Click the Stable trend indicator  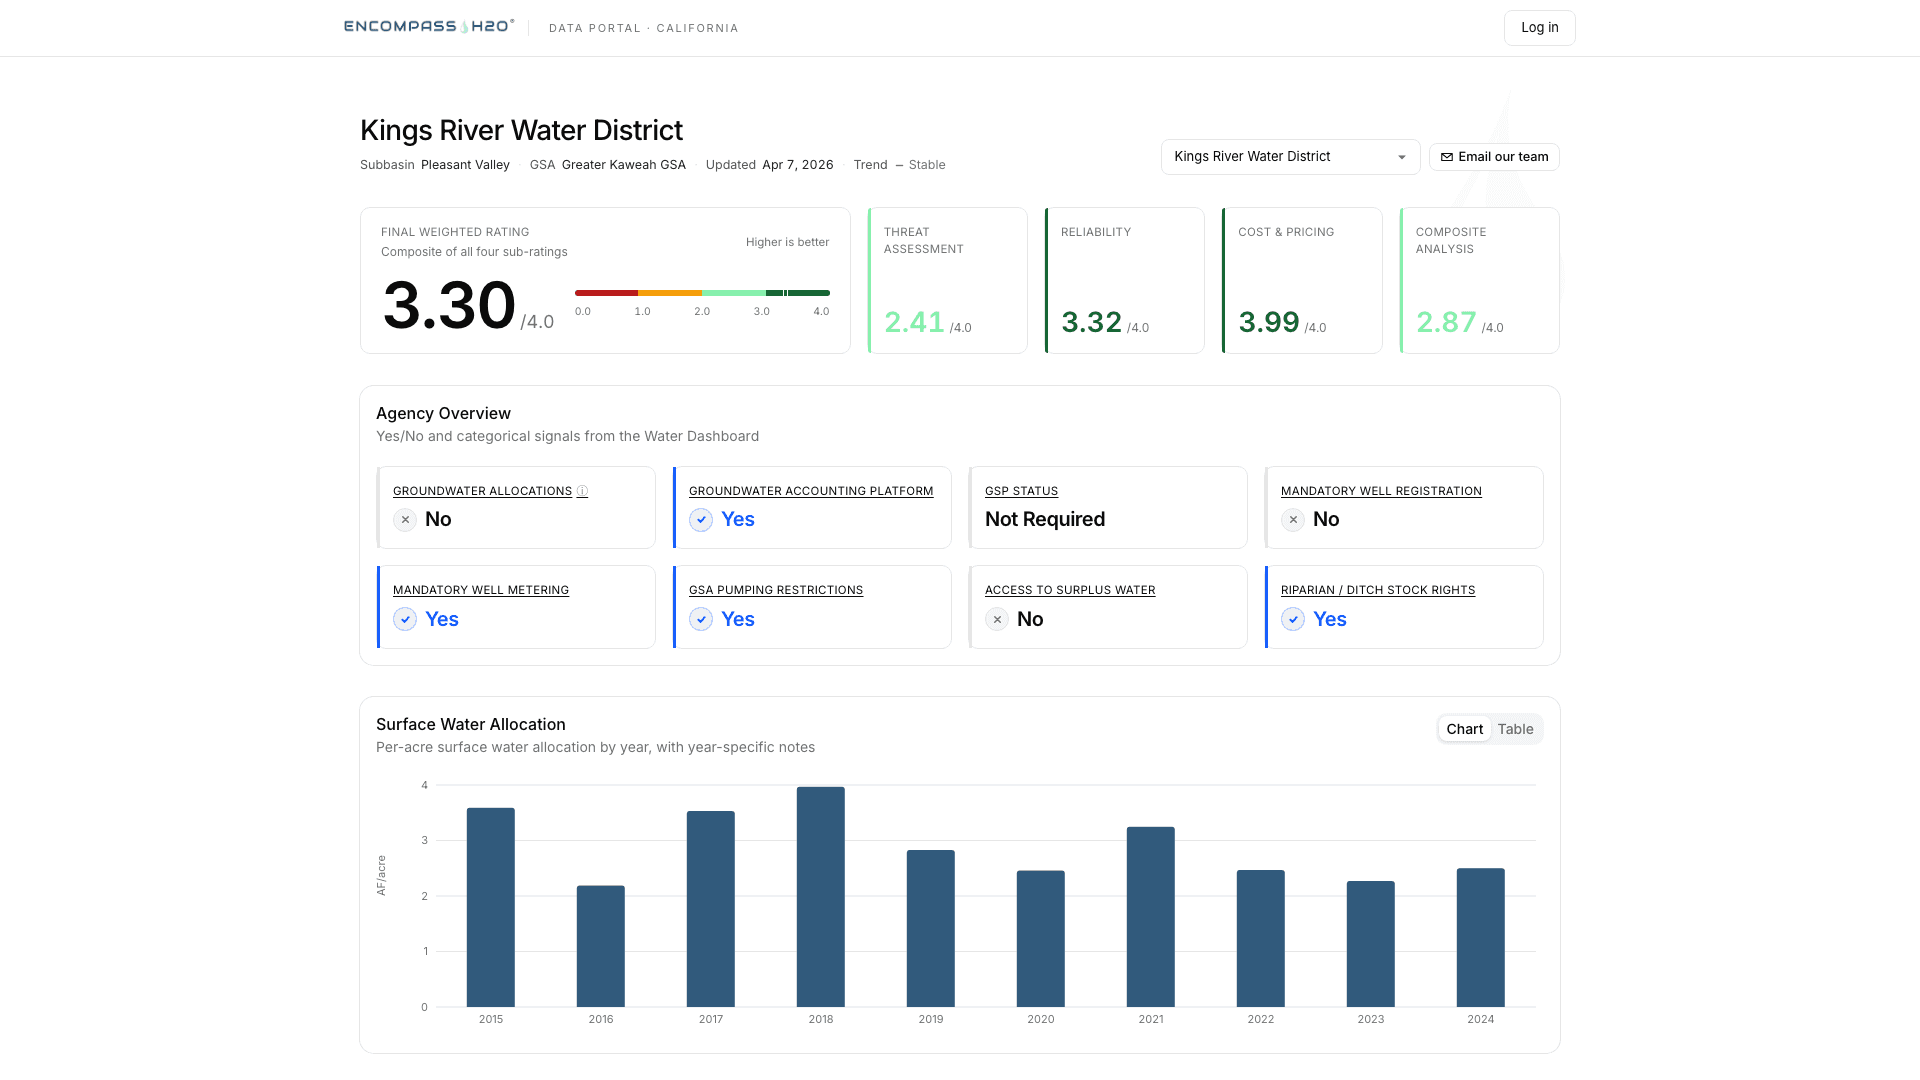click(920, 165)
